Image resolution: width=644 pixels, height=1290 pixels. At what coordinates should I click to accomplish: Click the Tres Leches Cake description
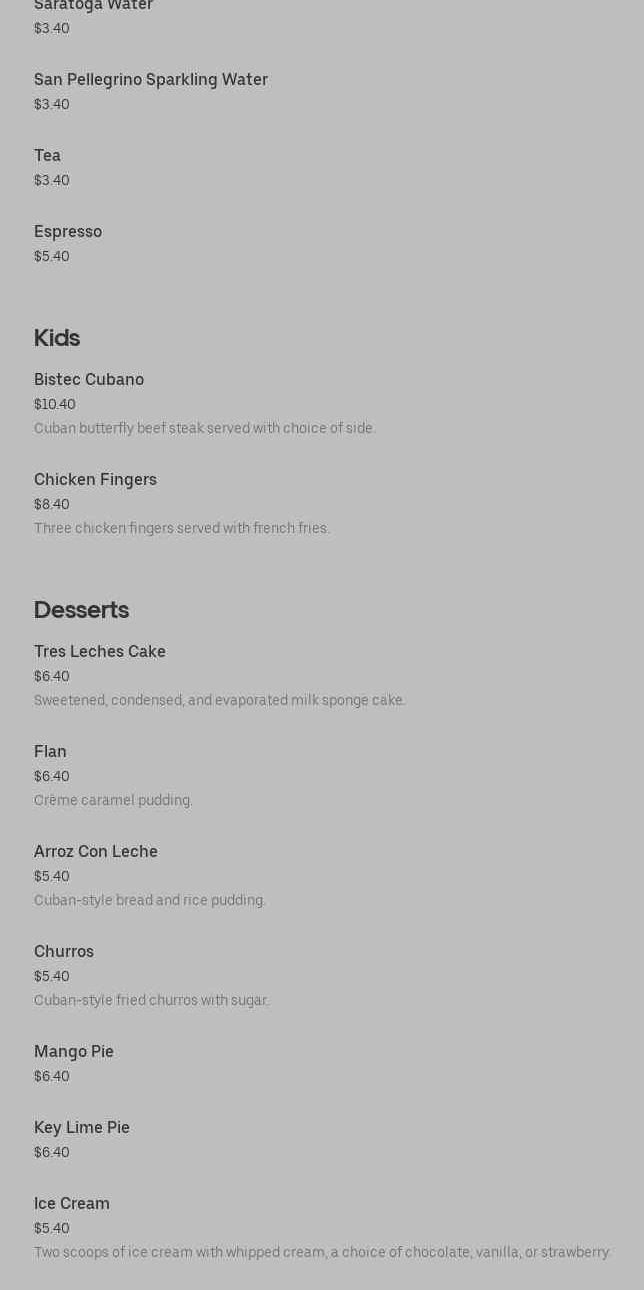click(220, 700)
